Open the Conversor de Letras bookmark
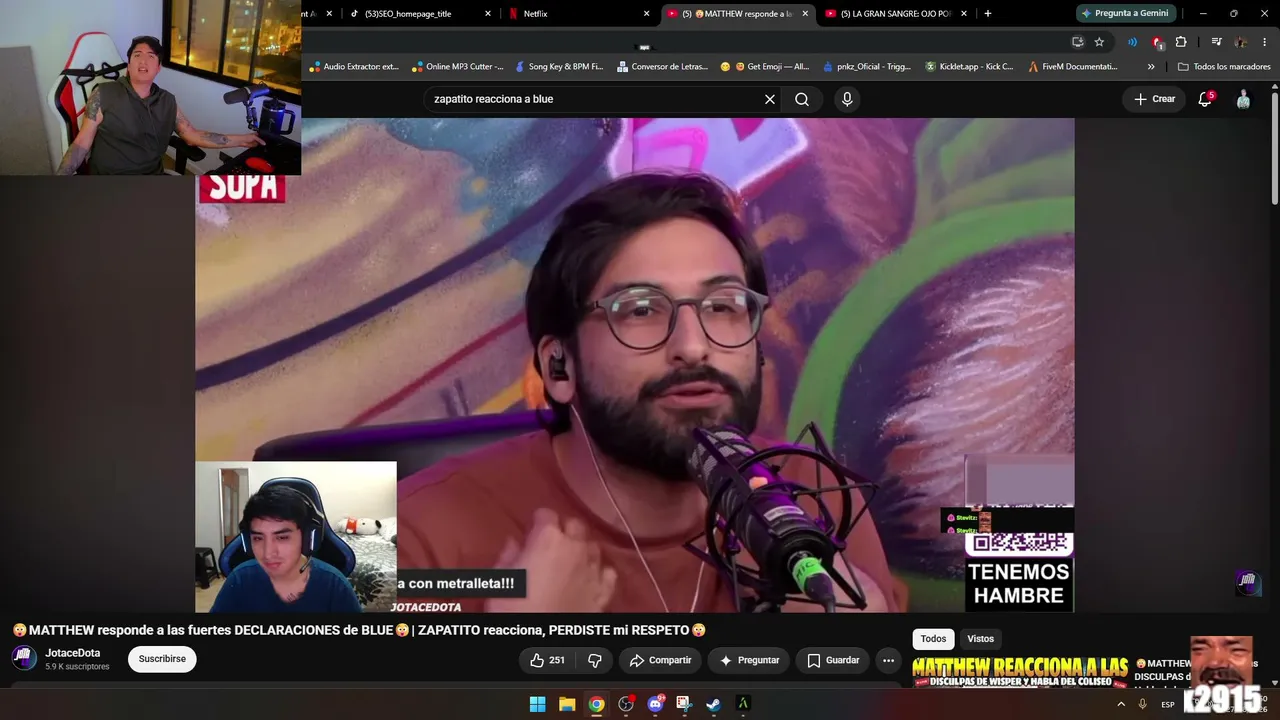Image resolution: width=1280 pixels, height=720 pixels. [x=662, y=67]
